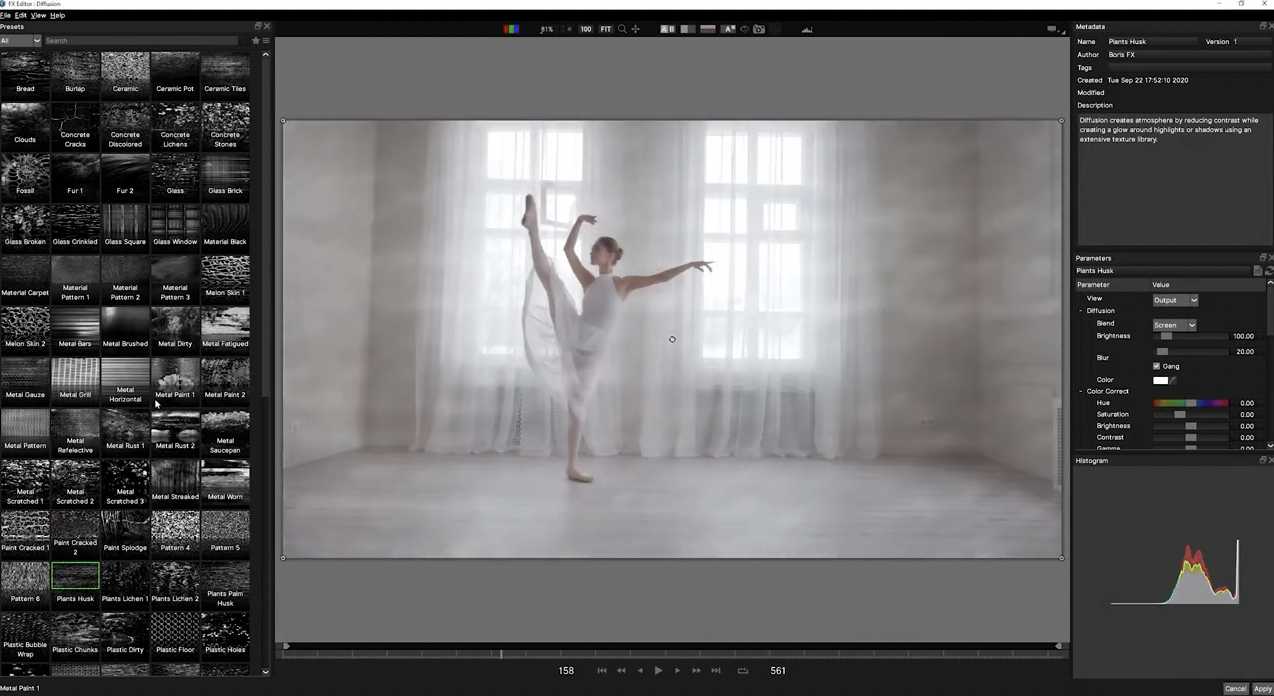Image resolution: width=1274 pixels, height=696 pixels.
Task: Jump to the last frame
Action: (x=716, y=670)
